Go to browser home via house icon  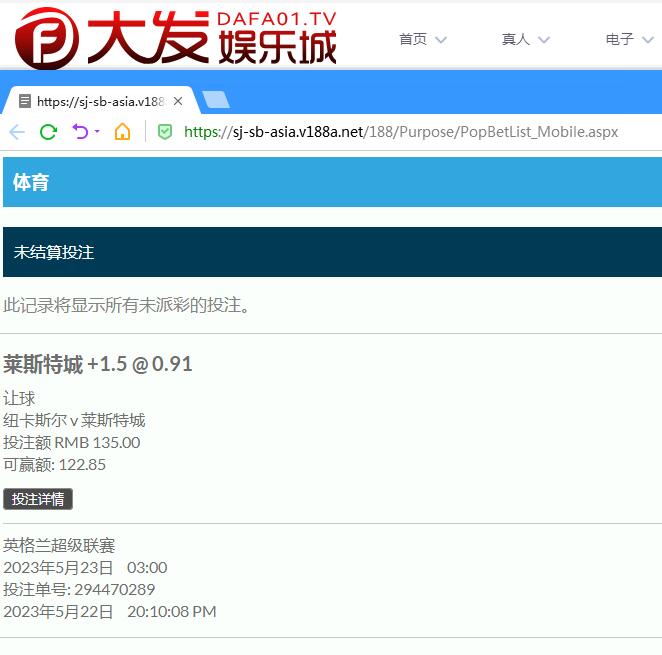[122, 132]
